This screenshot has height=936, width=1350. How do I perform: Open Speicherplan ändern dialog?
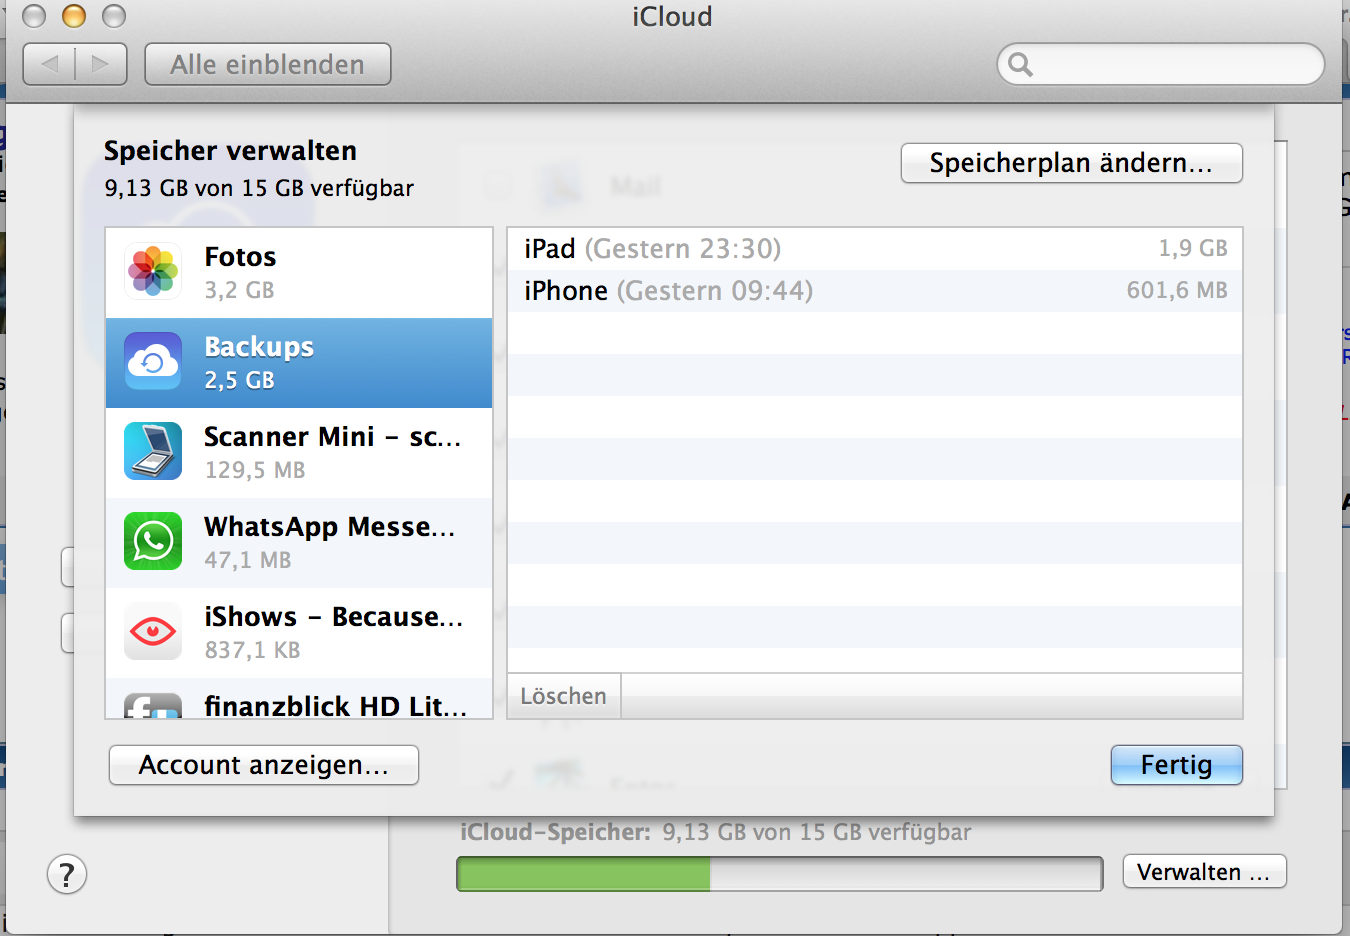(1072, 163)
